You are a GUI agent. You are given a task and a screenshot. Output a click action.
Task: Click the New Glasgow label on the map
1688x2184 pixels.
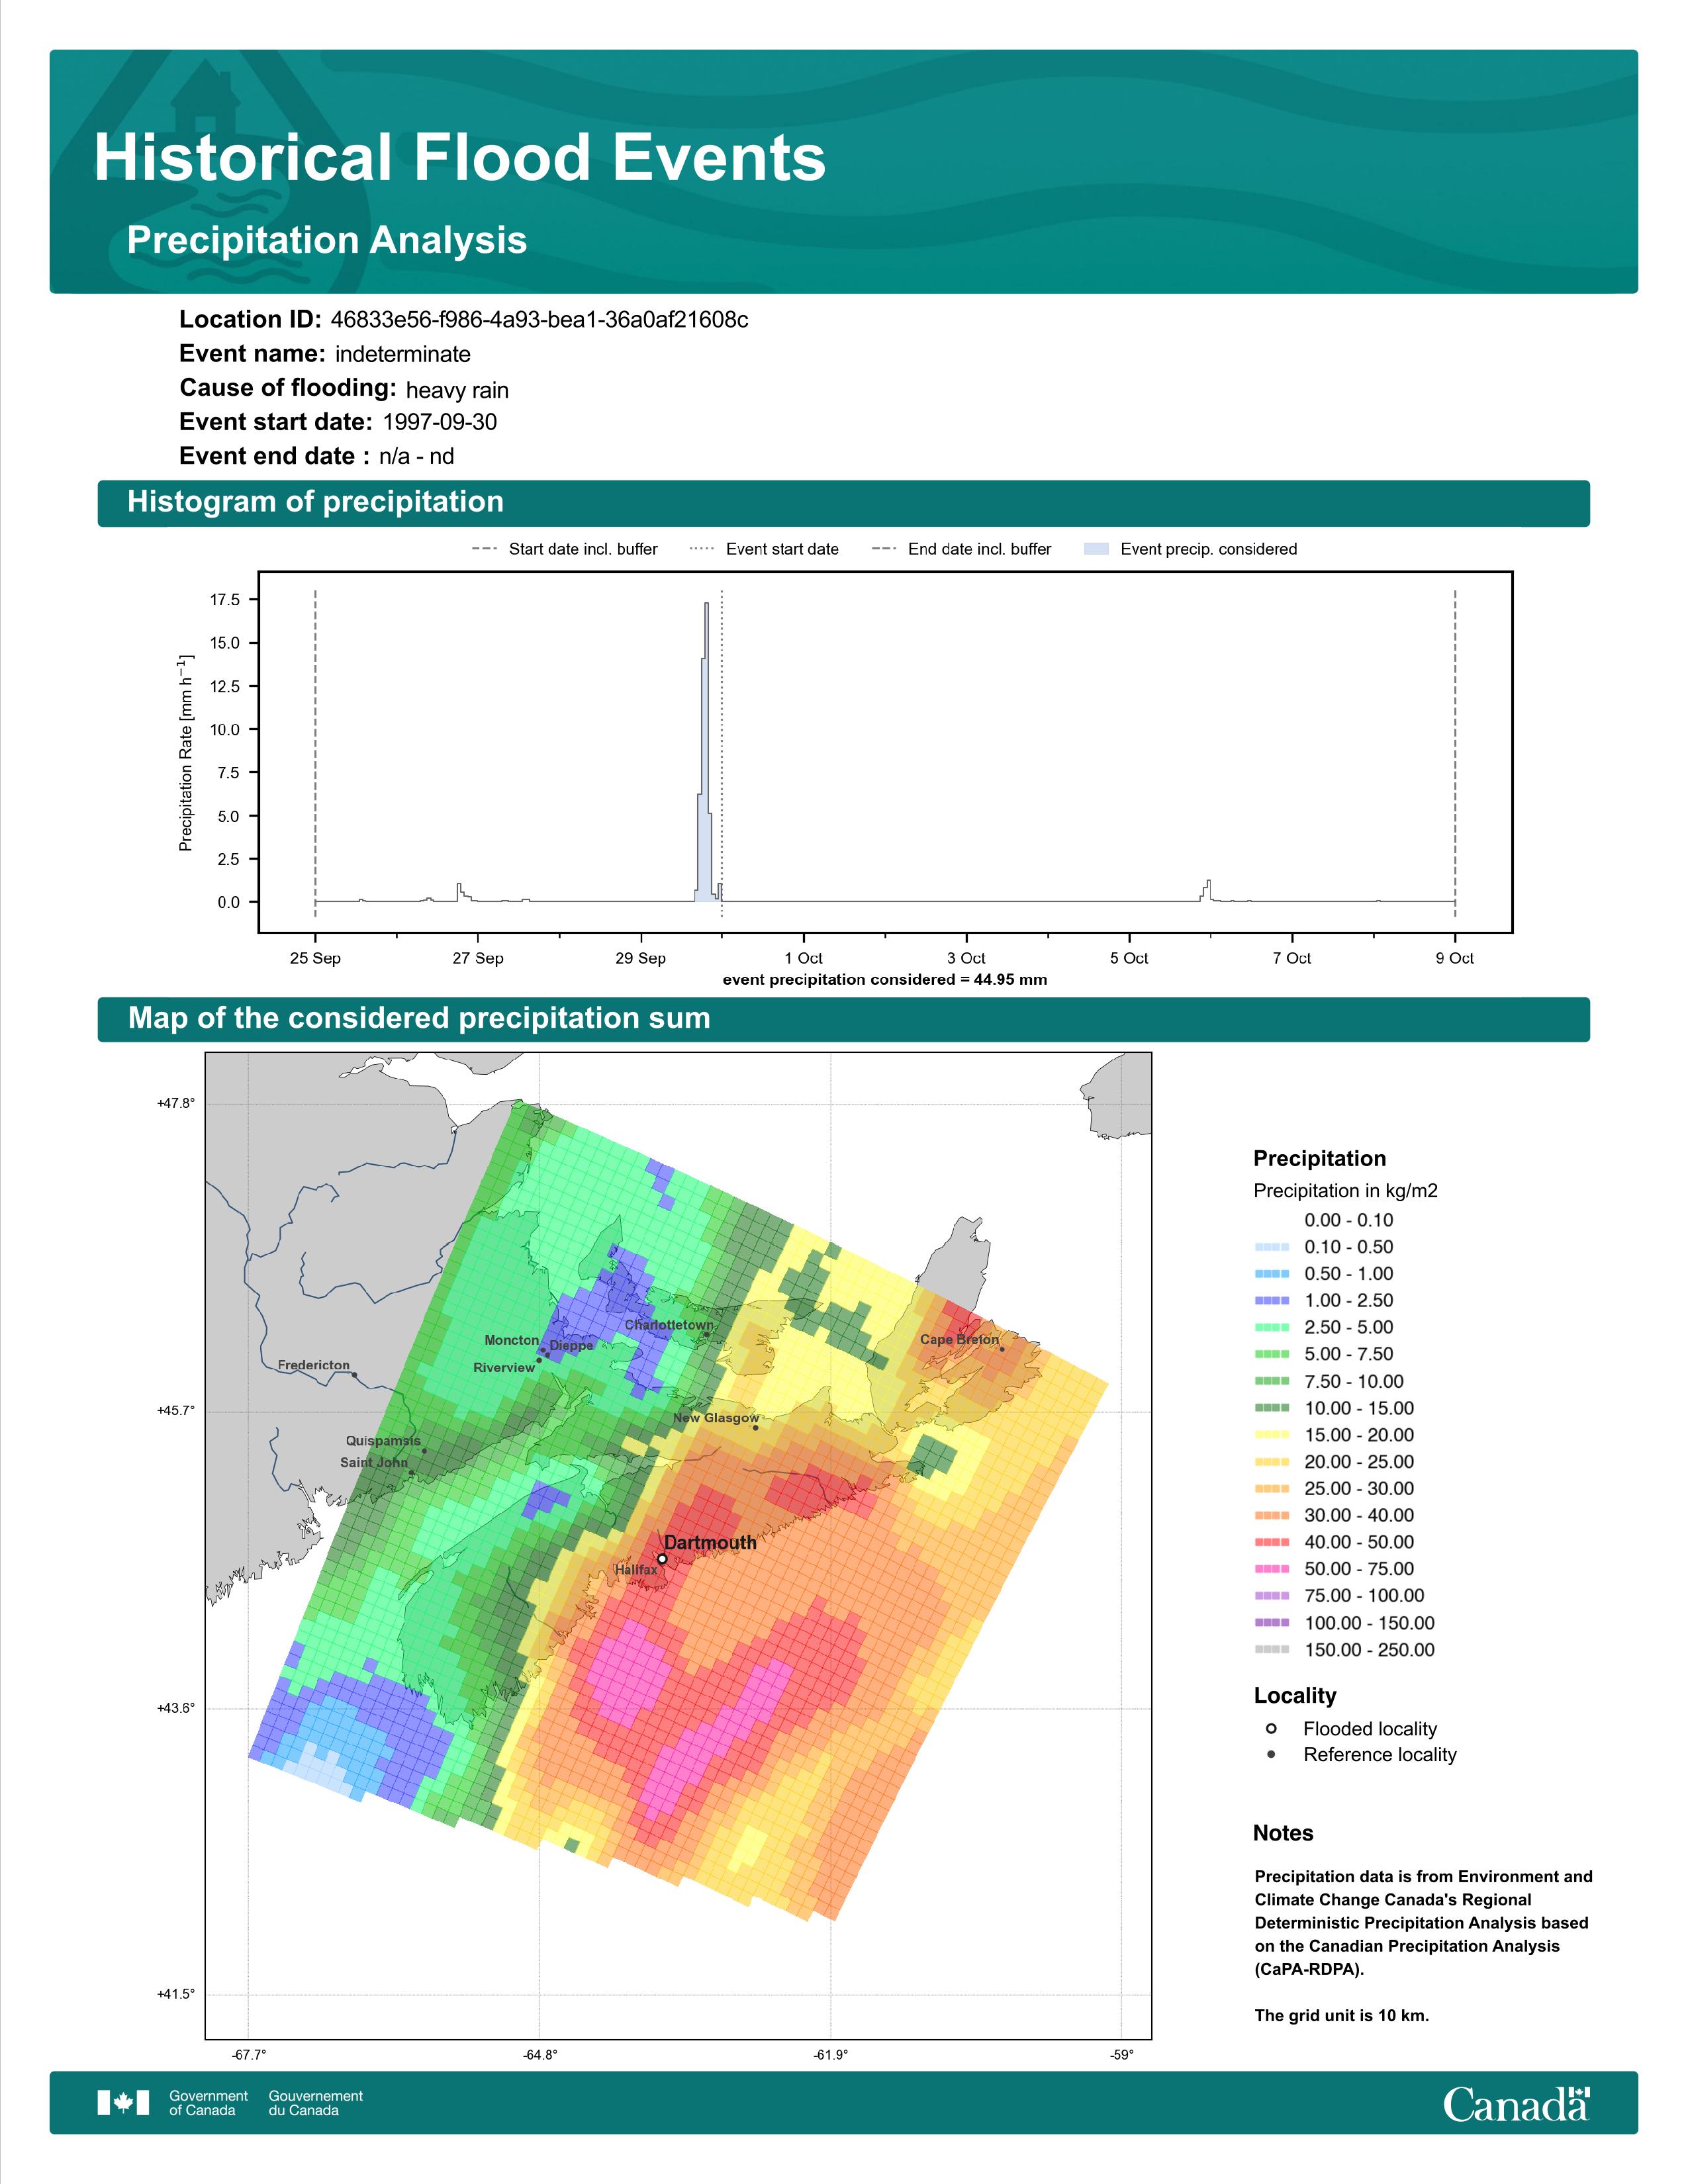716,1418
